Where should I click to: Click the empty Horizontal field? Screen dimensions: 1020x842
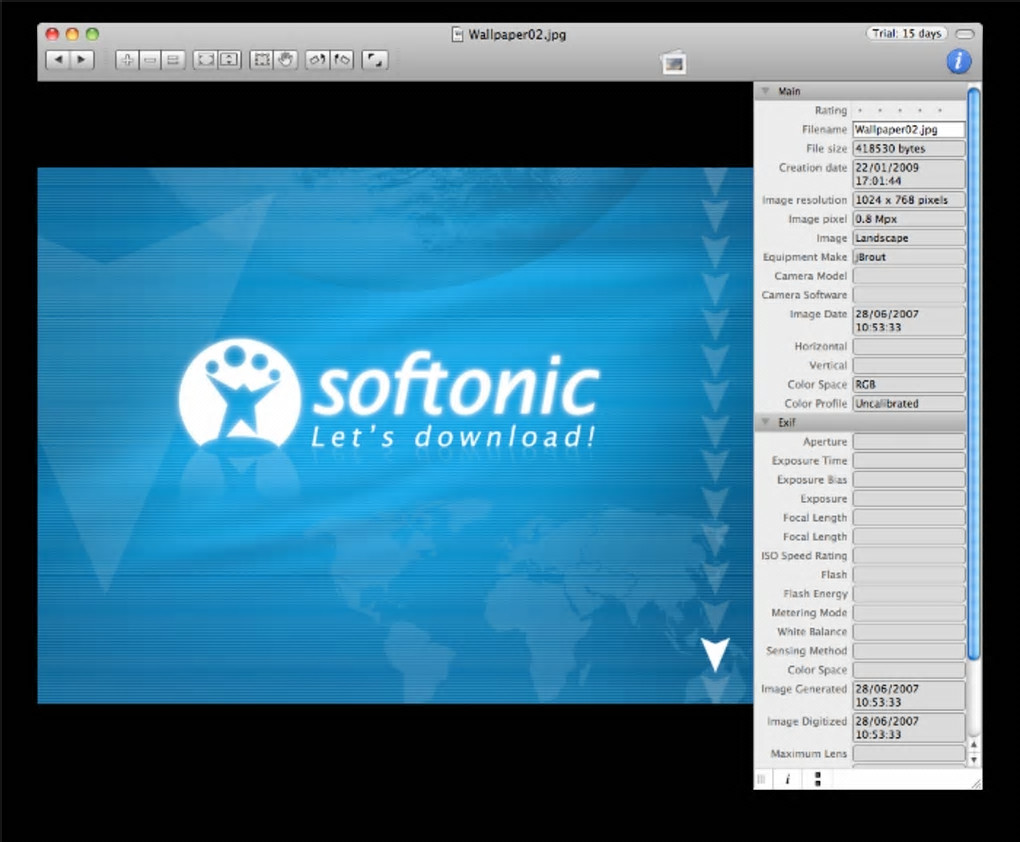909,346
